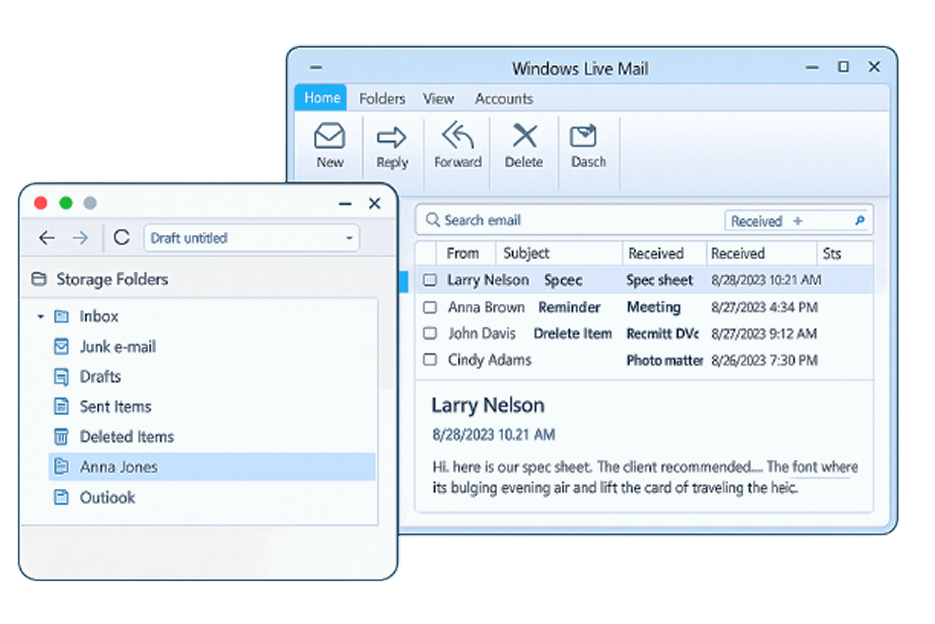Click the New email envelope icon
The image size is (935, 624).
coord(329,136)
